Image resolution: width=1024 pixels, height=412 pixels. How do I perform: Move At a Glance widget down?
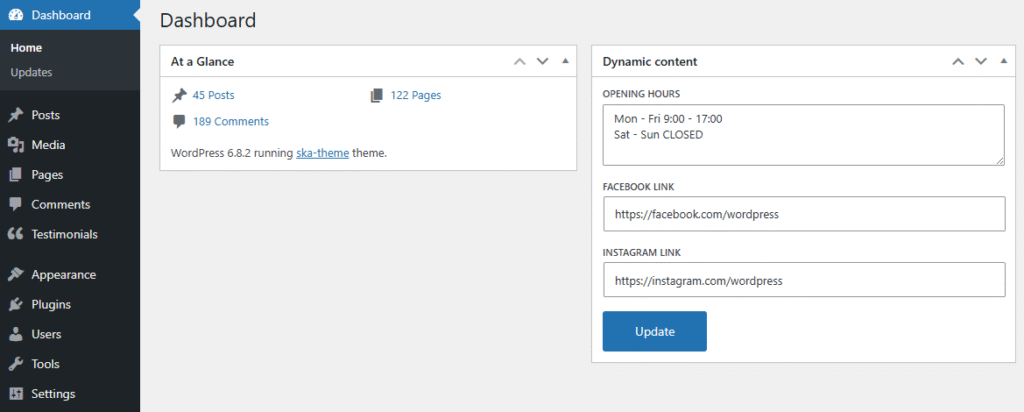pyautogui.click(x=543, y=61)
